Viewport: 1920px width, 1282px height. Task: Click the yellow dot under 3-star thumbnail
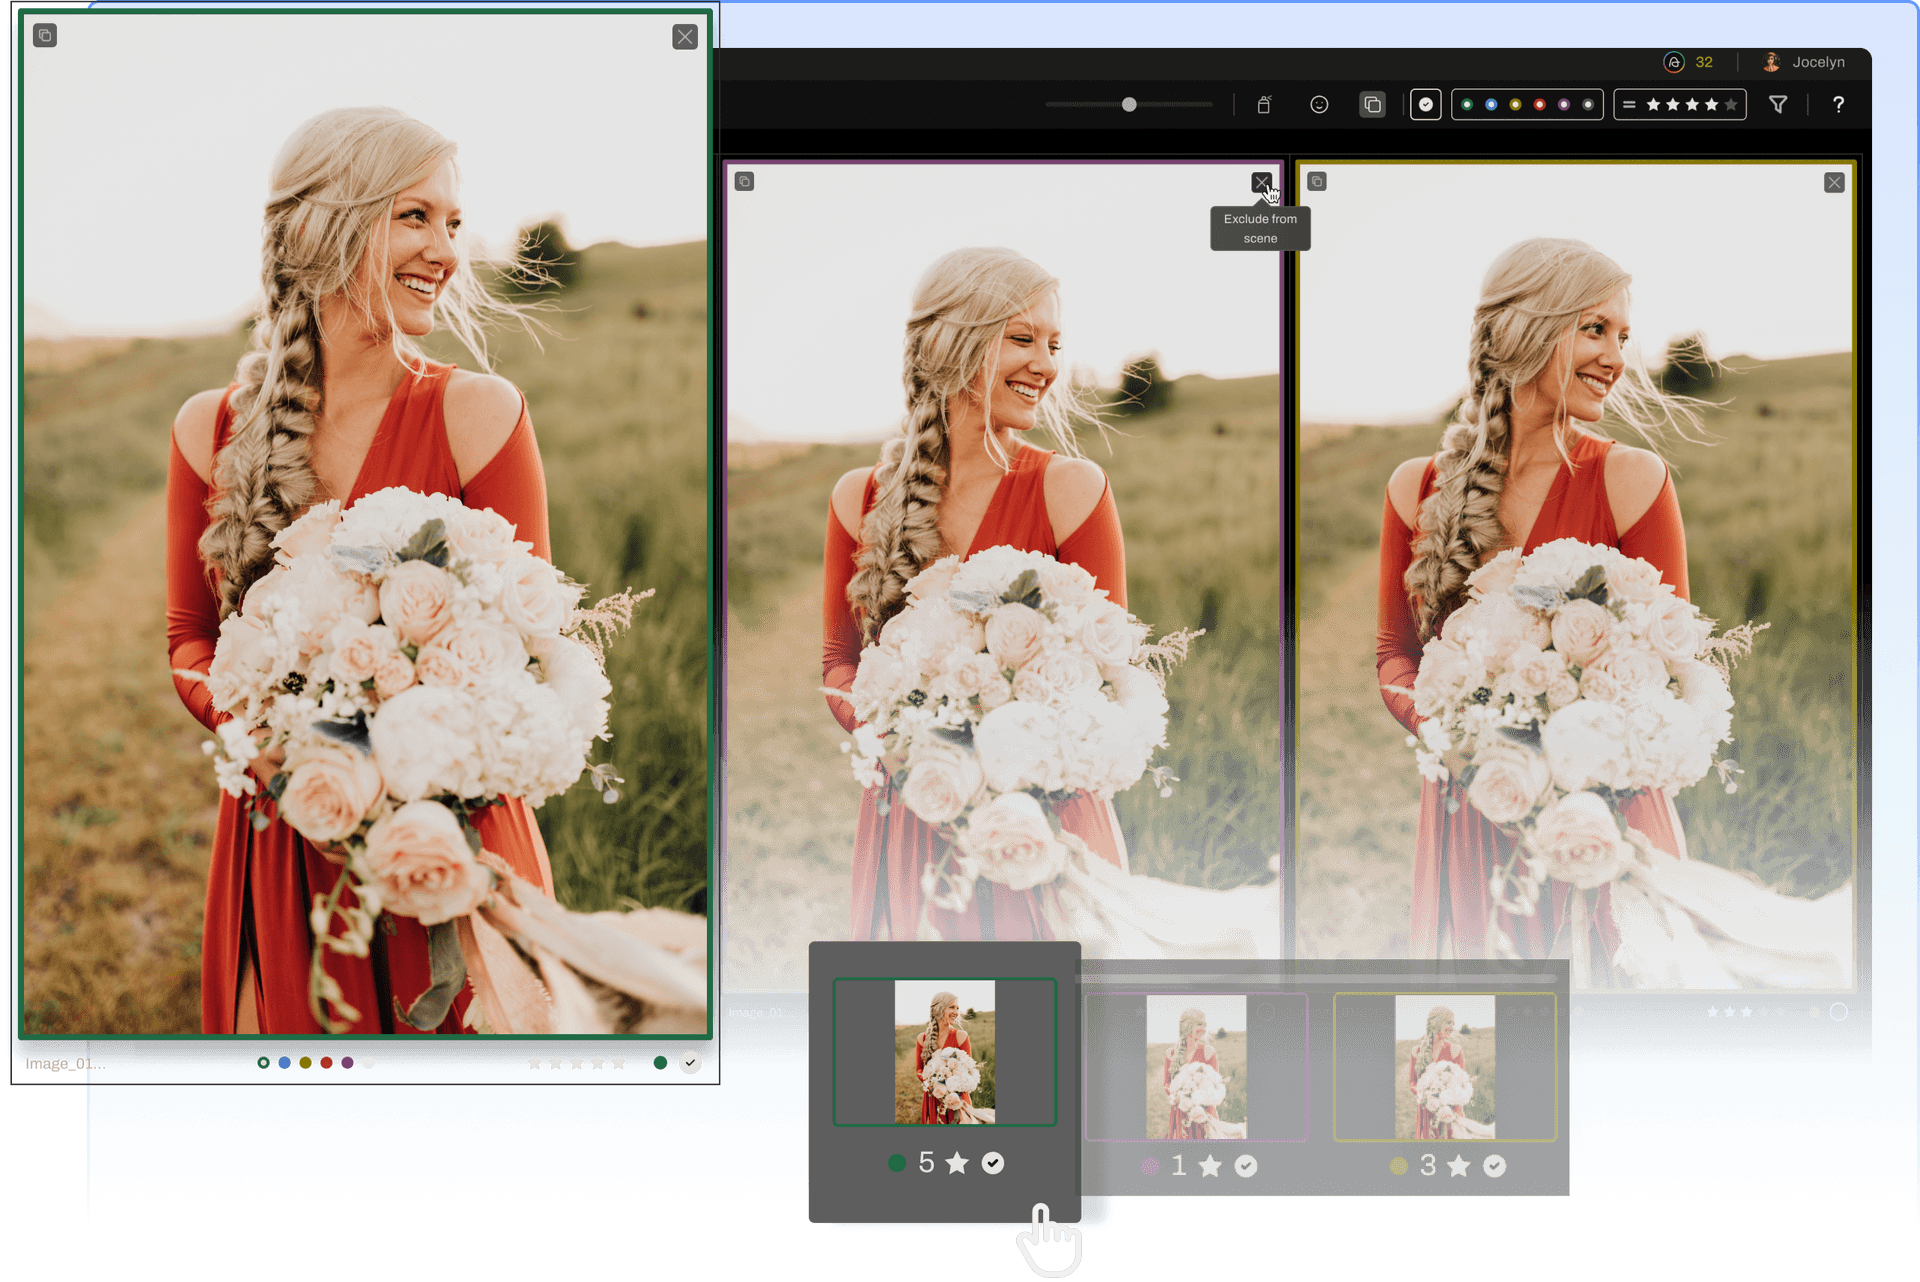point(1399,1166)
